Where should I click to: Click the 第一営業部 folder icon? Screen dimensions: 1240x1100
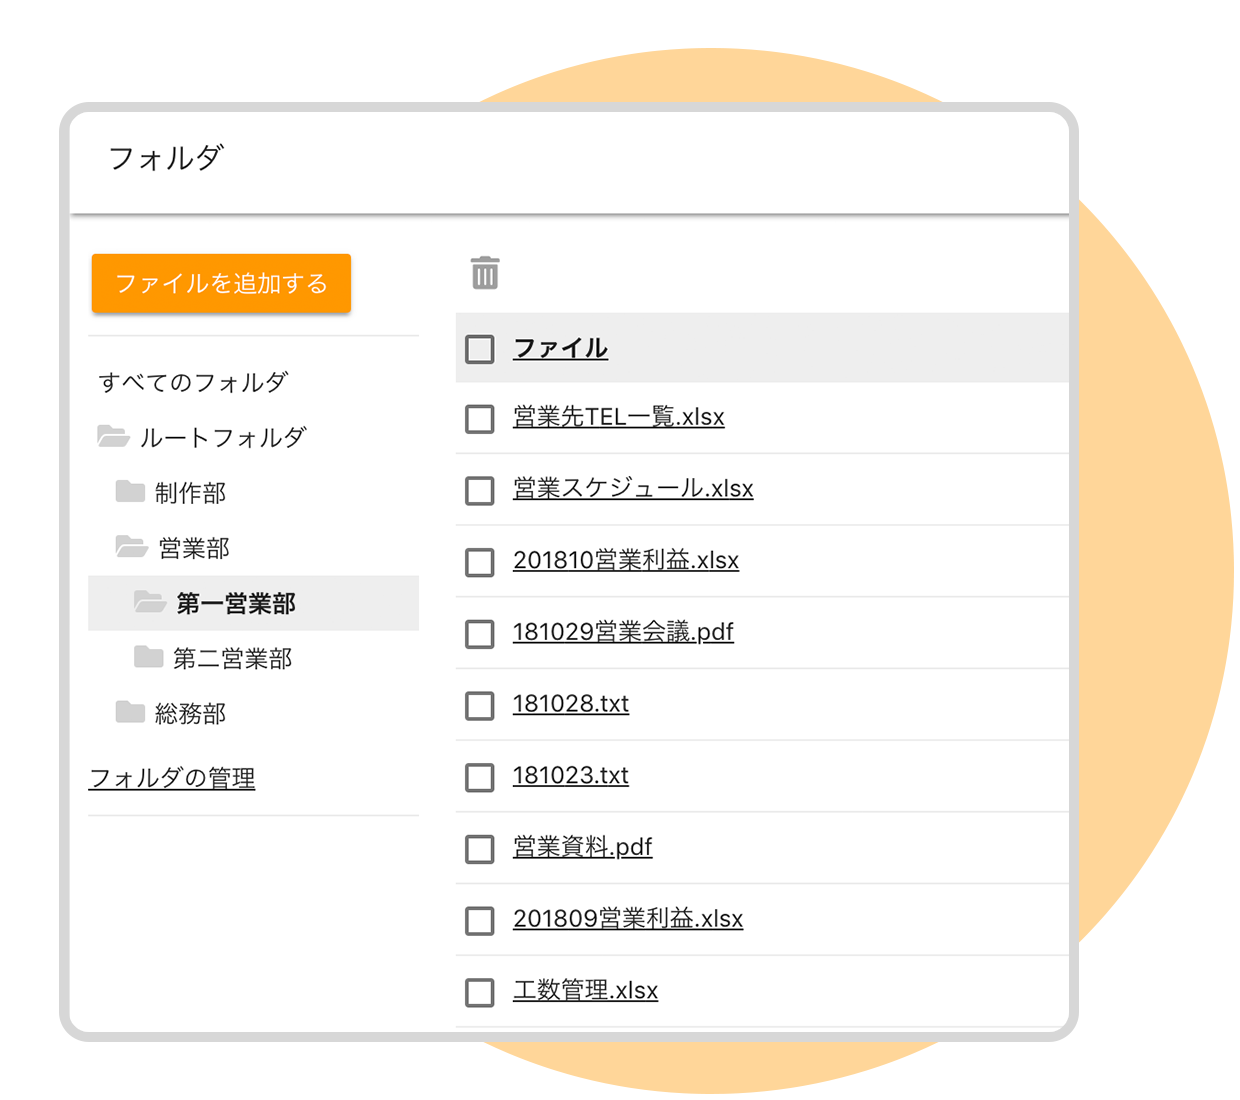point(150,602)
